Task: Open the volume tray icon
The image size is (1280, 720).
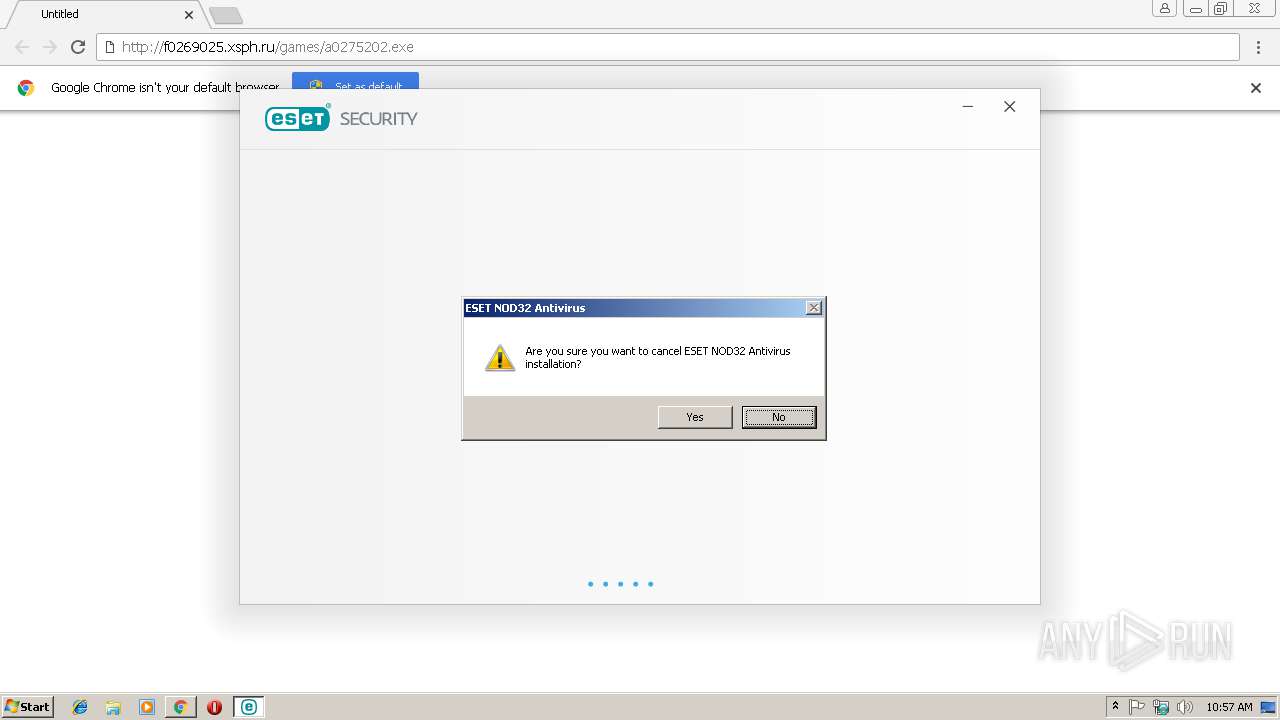Action: (x=1185, y=707)
